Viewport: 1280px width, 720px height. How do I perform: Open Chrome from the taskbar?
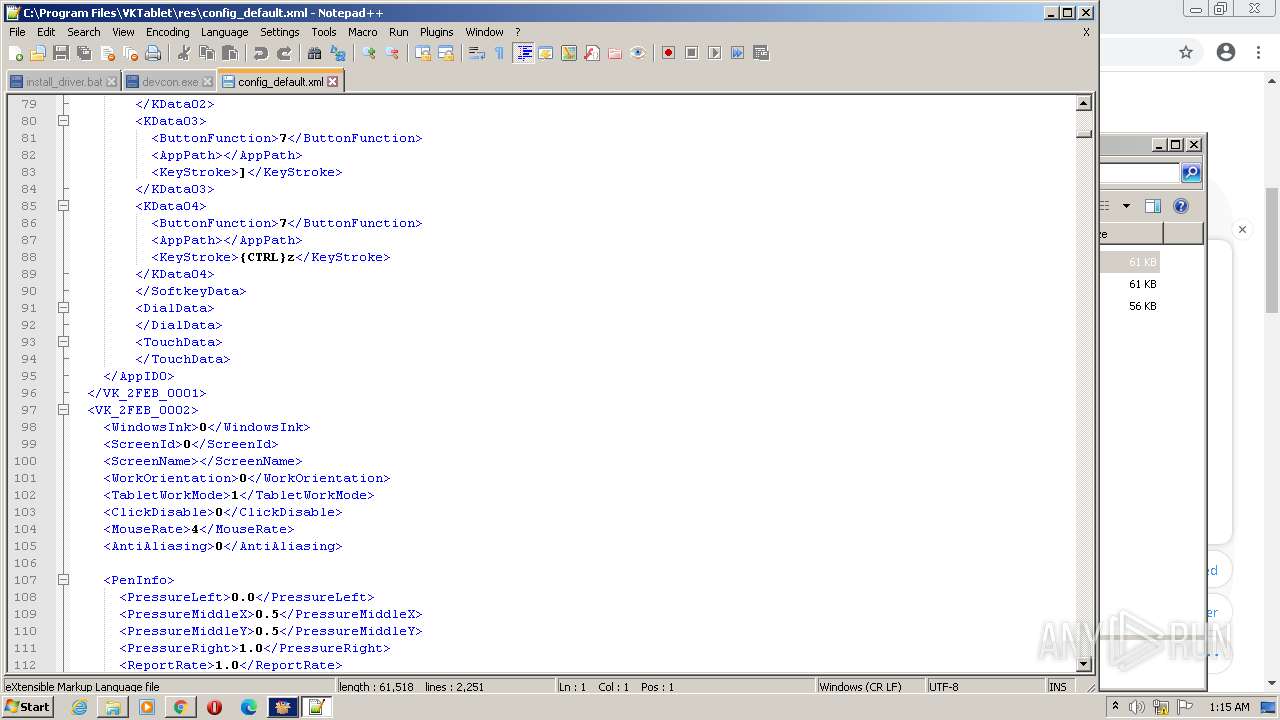pos(180,707)
